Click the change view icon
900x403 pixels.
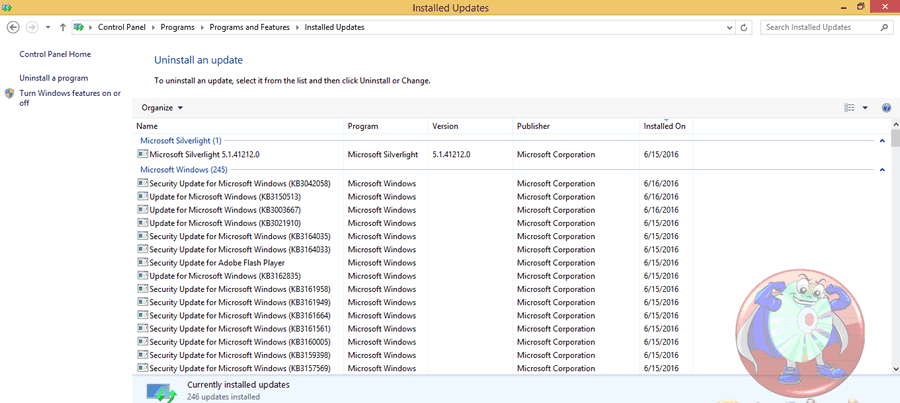pos(849,108)
